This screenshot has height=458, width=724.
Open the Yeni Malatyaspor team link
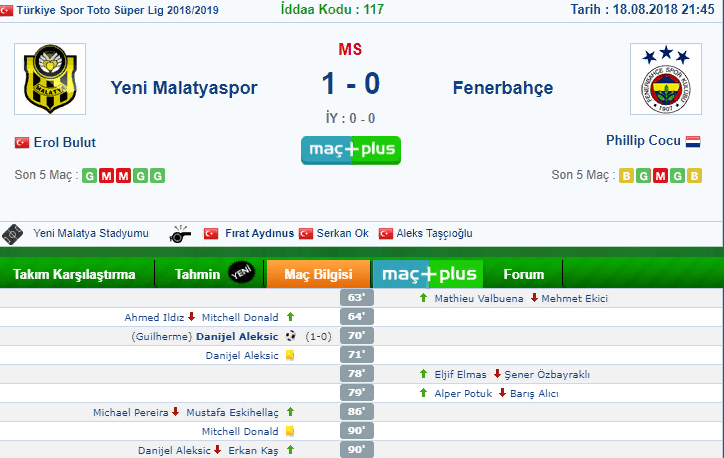point(184,88)
